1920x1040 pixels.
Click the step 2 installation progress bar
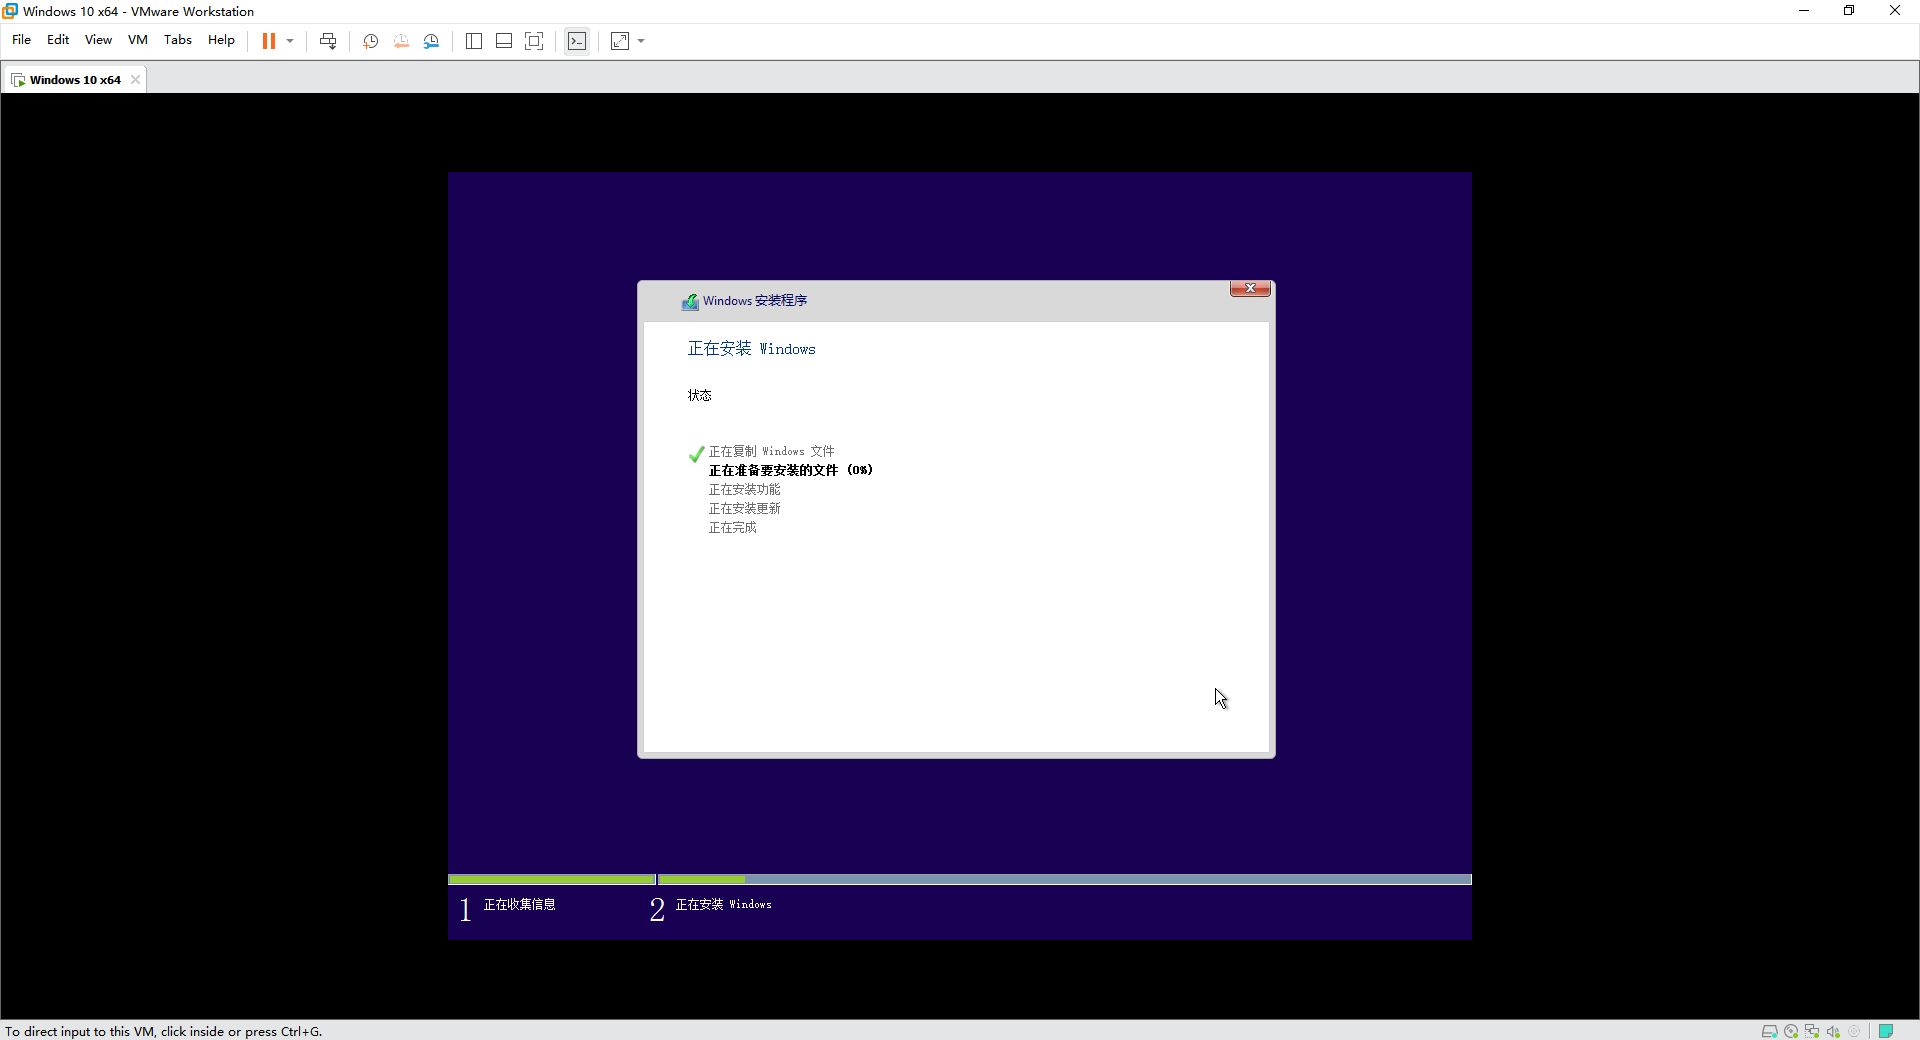pos(1065,880)
